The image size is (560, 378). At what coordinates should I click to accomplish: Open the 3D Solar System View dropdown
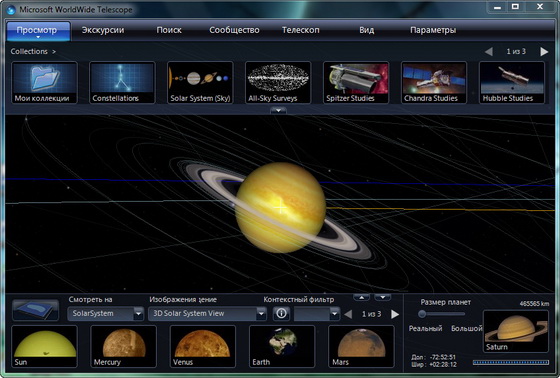pos(207,314)
